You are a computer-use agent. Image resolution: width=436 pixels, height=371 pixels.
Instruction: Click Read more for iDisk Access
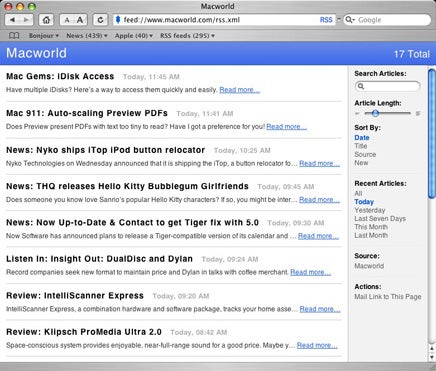(239, 90)
